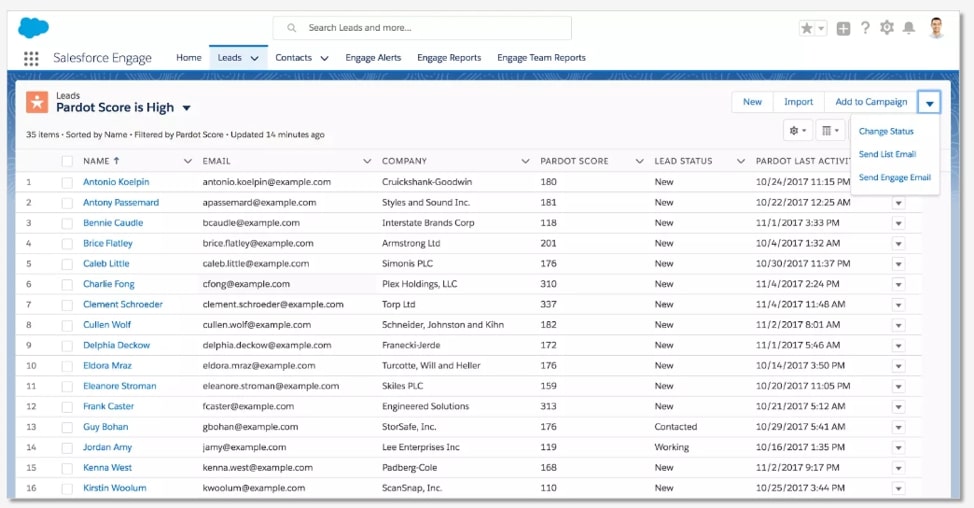Click the Working lead status cell
Image resolution: width=974 pixels, height=508 pixels.
pyautogui.click(x=671, y=447)
